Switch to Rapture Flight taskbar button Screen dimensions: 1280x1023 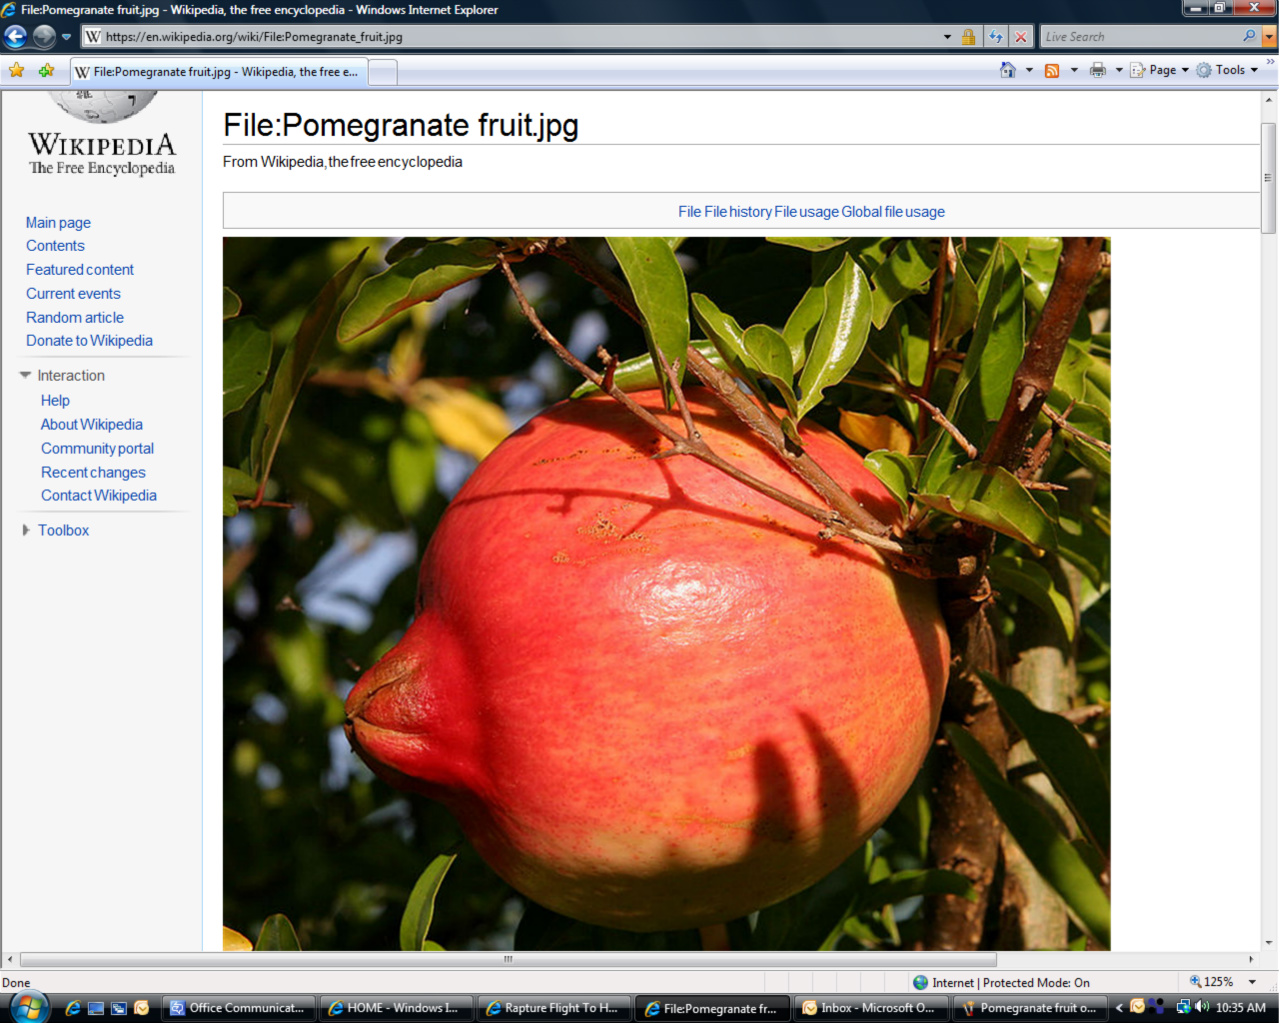[x=555, y=1008]
